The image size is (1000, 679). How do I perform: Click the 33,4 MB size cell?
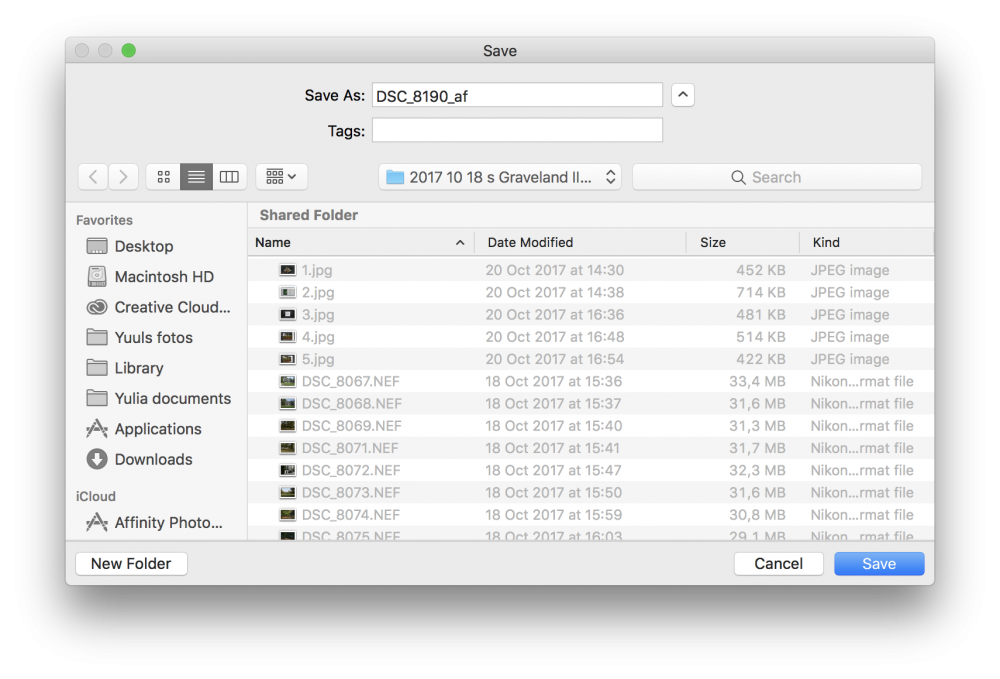pyautogui.click(x=757, y=381)
